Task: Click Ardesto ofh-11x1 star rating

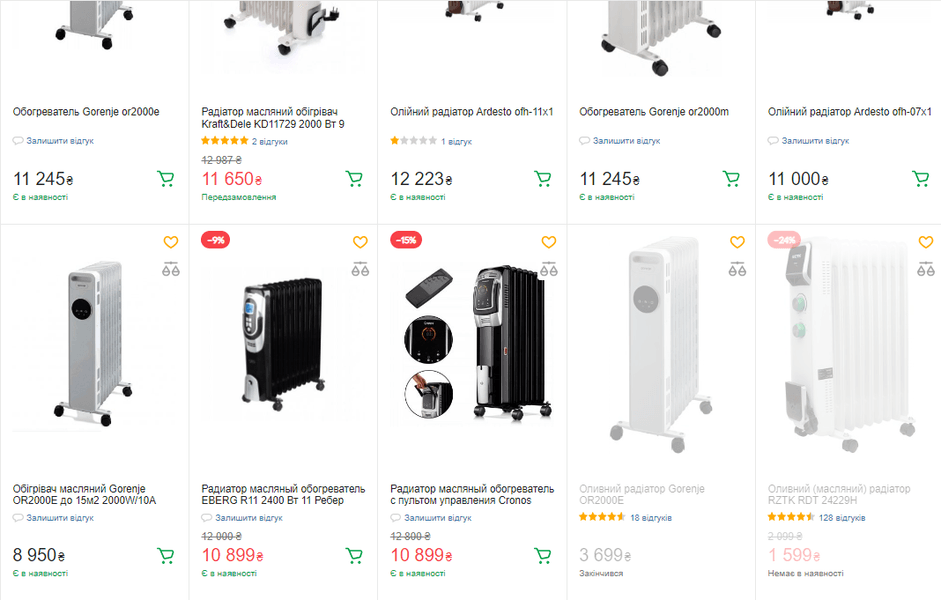Action: click(x=413, y=142)
